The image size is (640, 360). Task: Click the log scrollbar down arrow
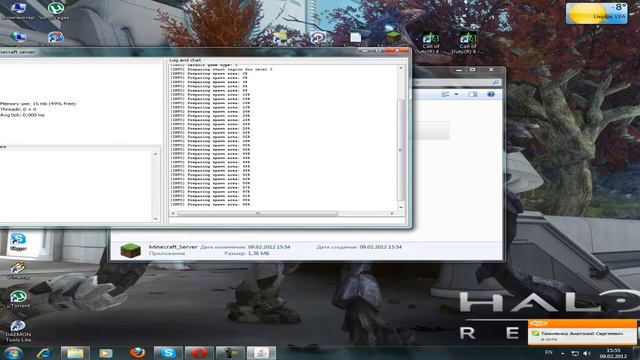[x=401, y=207]
